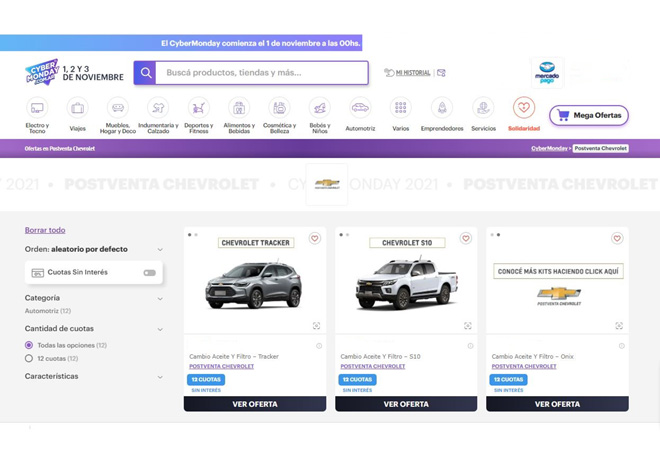Open the Viajes category icon
This screenshot has height=460, width=660.
77,109
